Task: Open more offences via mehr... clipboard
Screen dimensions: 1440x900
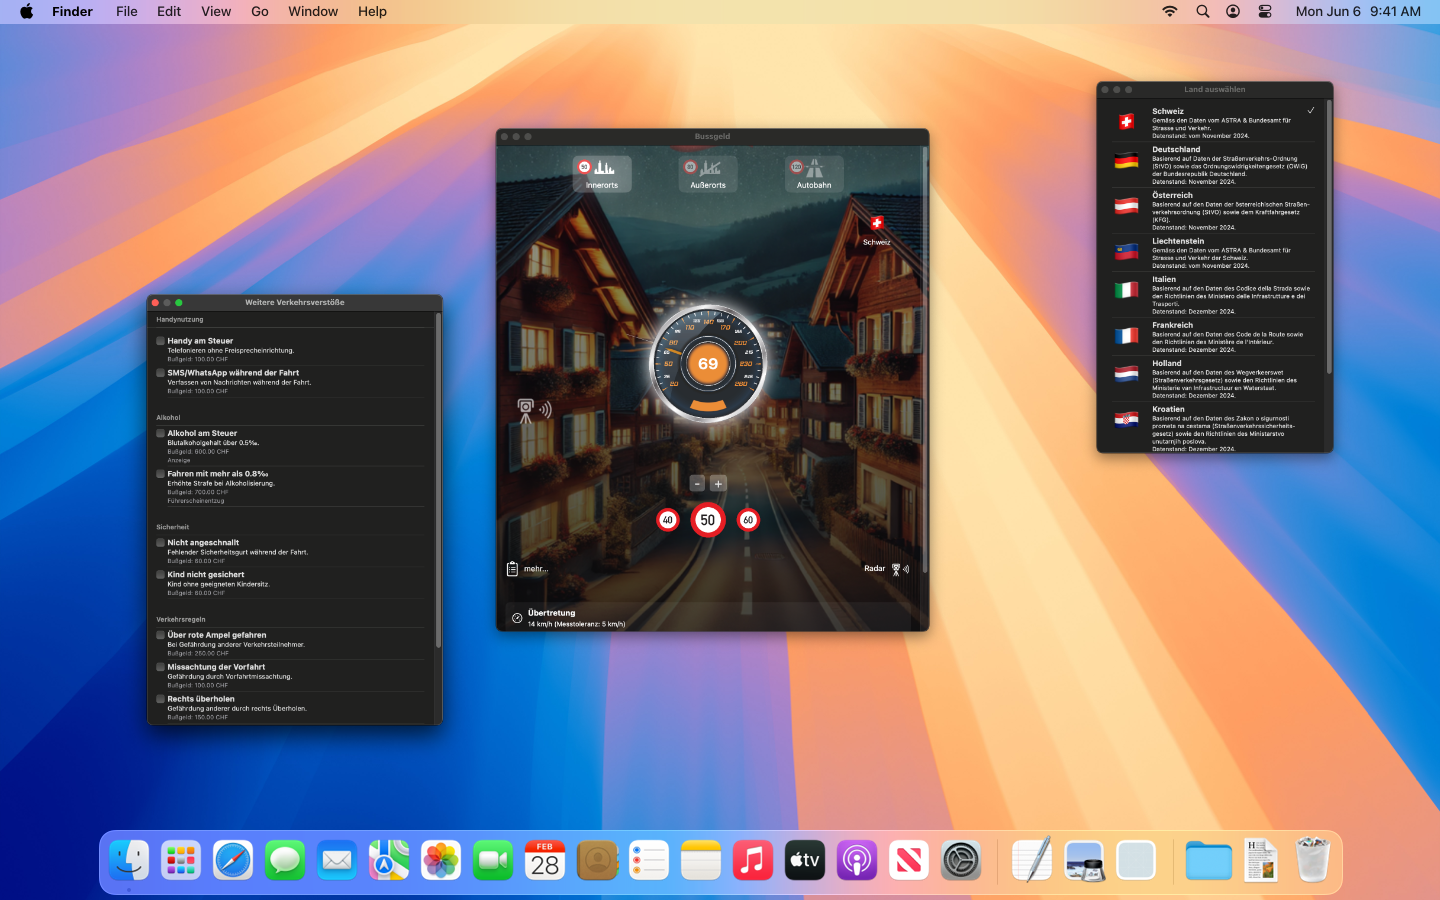Action: tap(528, 569)
